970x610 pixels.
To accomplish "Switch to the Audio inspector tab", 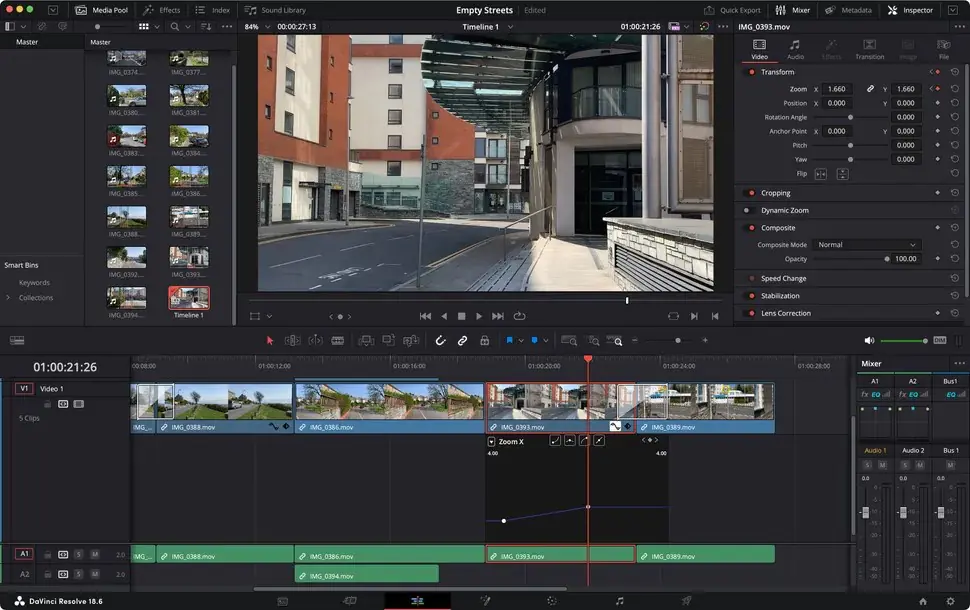I will coord(795,49).
